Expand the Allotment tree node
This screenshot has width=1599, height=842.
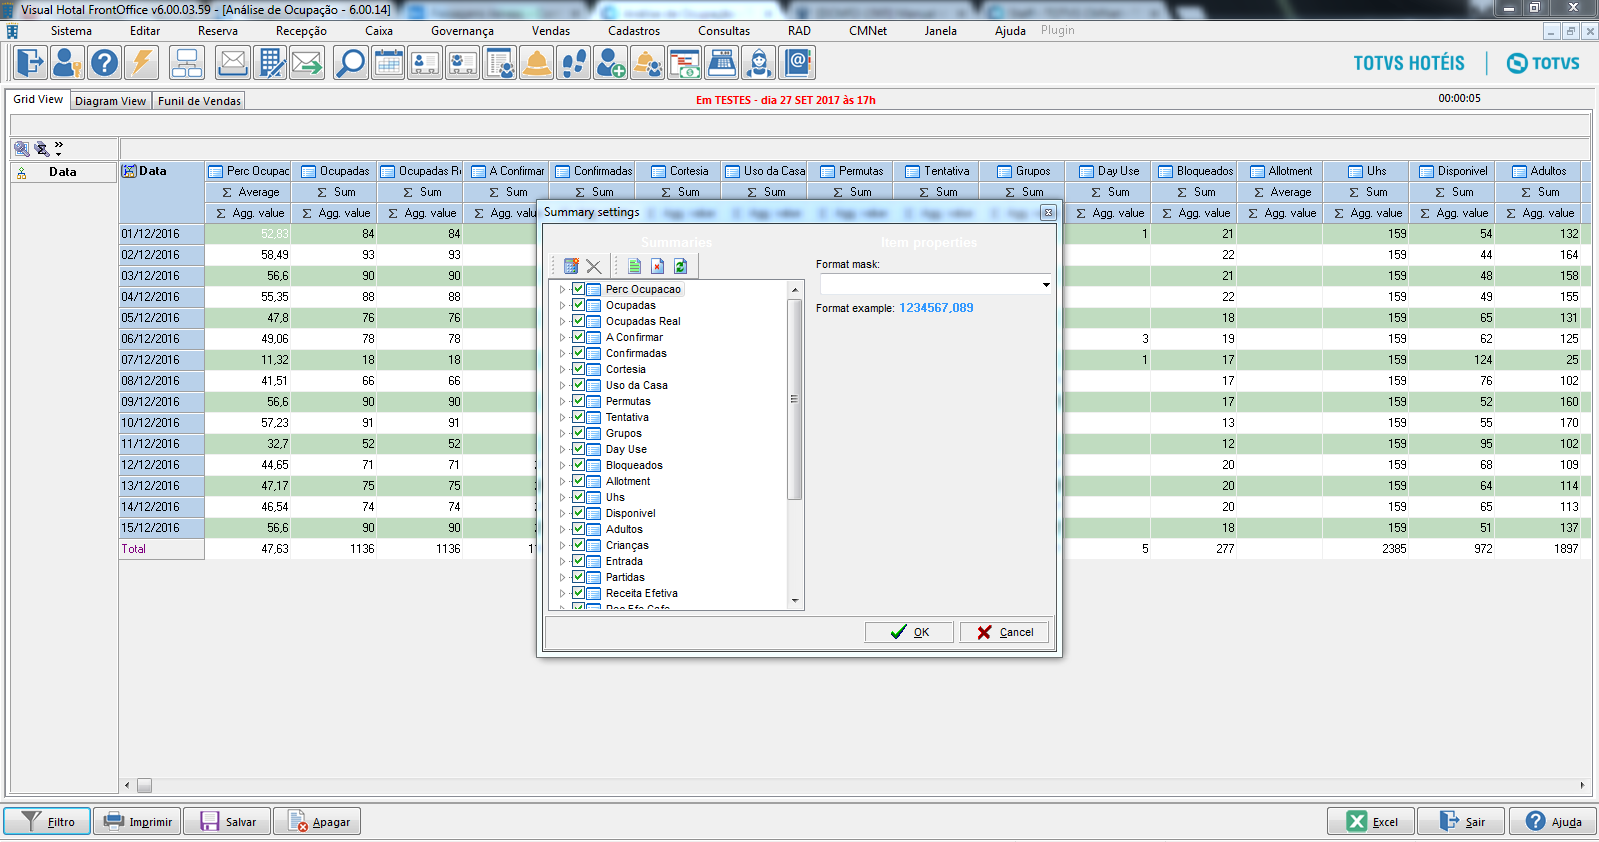click(562, 481)
